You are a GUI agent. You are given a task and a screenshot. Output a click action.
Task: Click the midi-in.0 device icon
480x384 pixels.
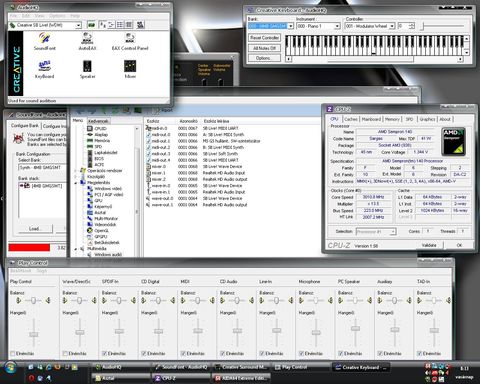[x=149, y=128]
